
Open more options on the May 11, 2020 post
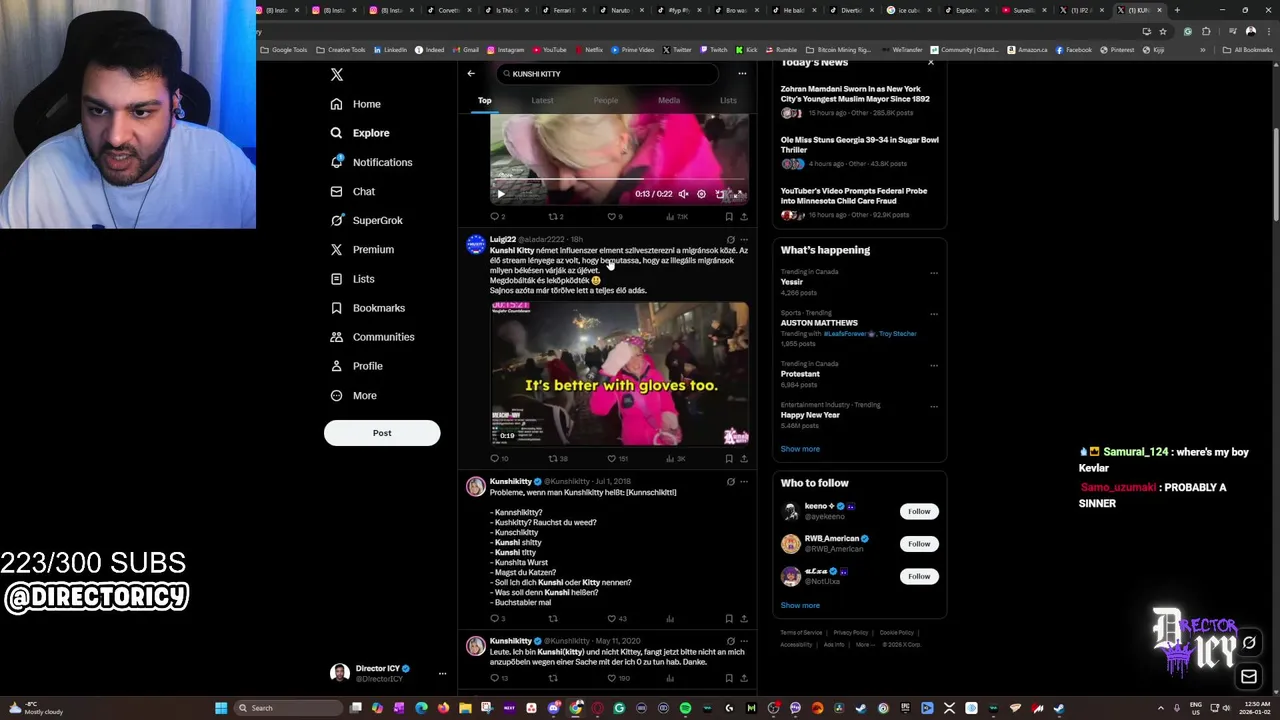click(x=743, y=641)
